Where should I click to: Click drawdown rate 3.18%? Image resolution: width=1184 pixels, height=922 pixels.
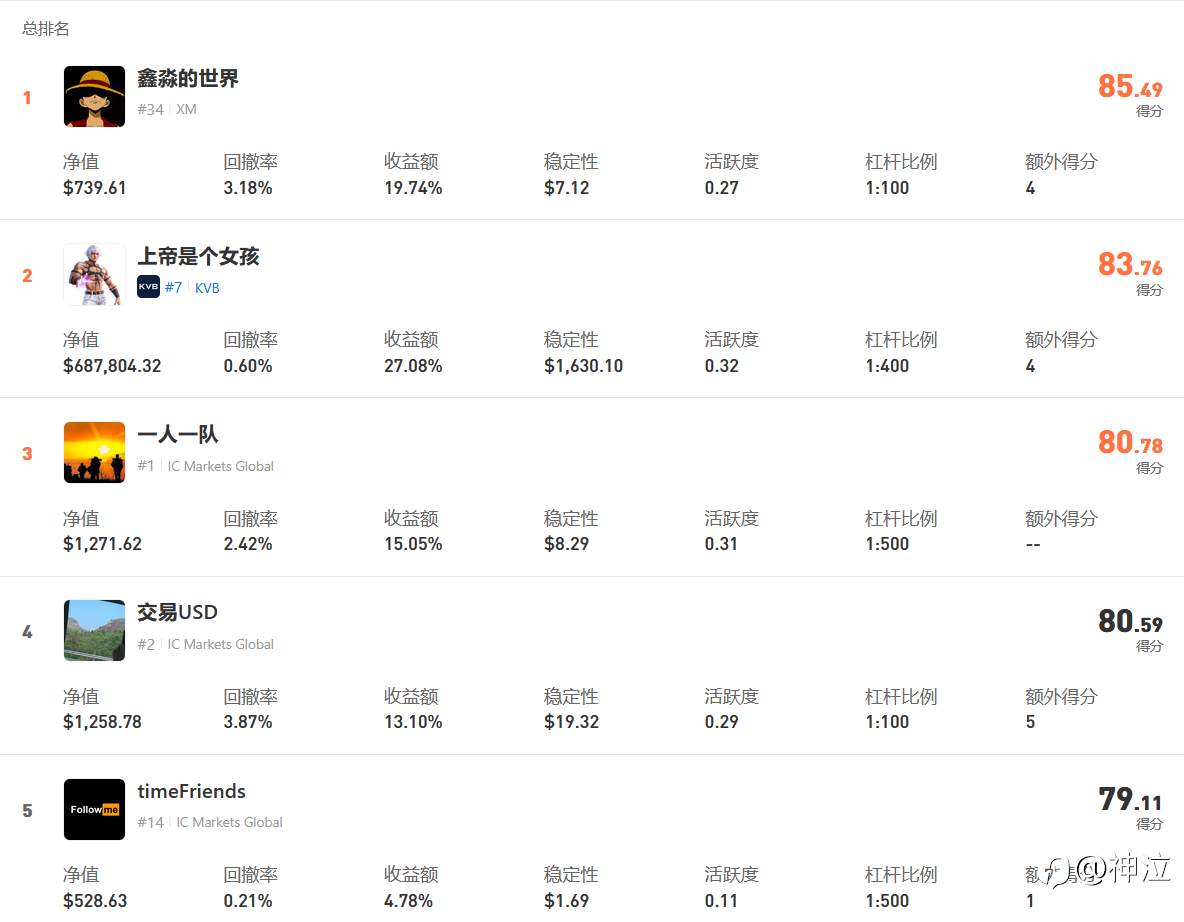pyautogui.click(x=248, y=188)
